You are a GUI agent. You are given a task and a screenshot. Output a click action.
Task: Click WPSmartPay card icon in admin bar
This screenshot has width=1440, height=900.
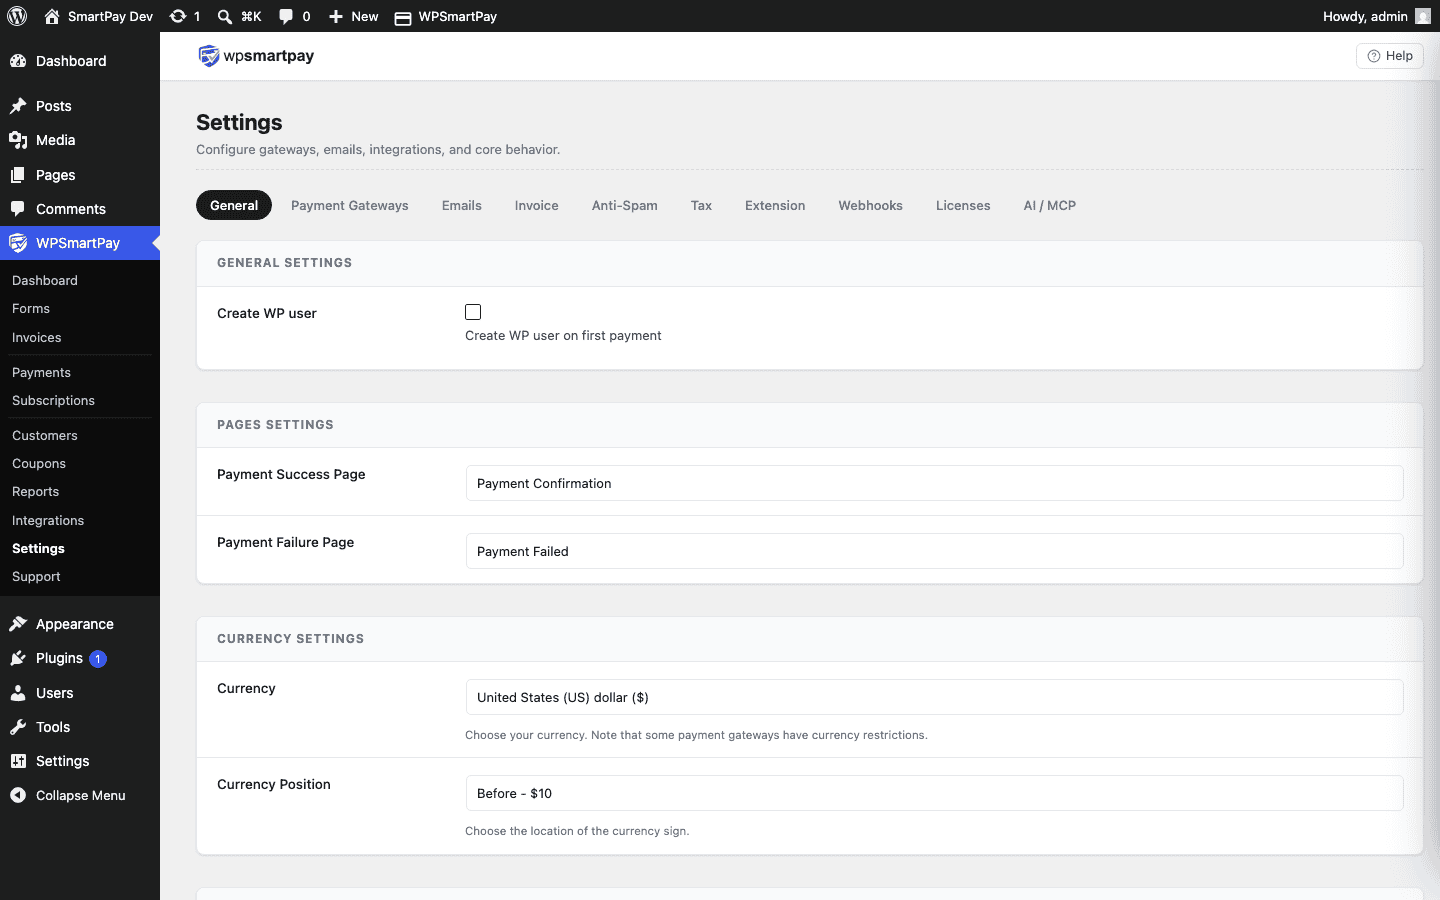[x=403, y=17]
